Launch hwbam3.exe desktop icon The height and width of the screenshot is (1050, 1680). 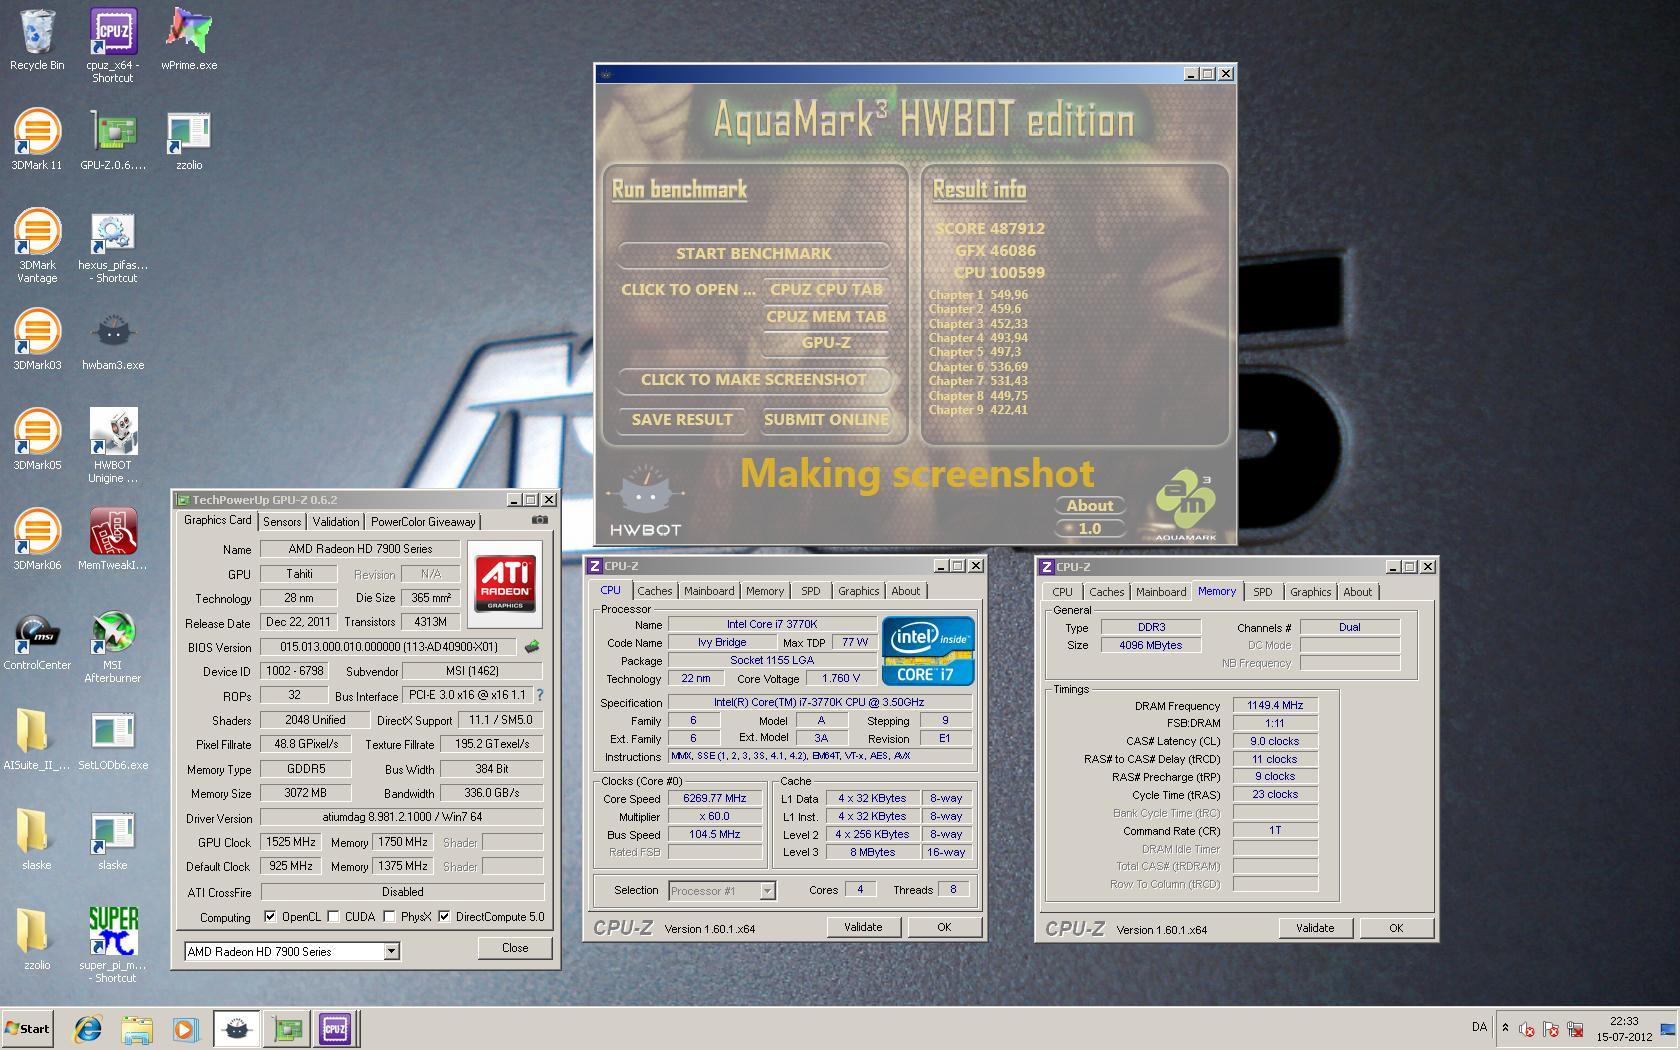(112, 340)
